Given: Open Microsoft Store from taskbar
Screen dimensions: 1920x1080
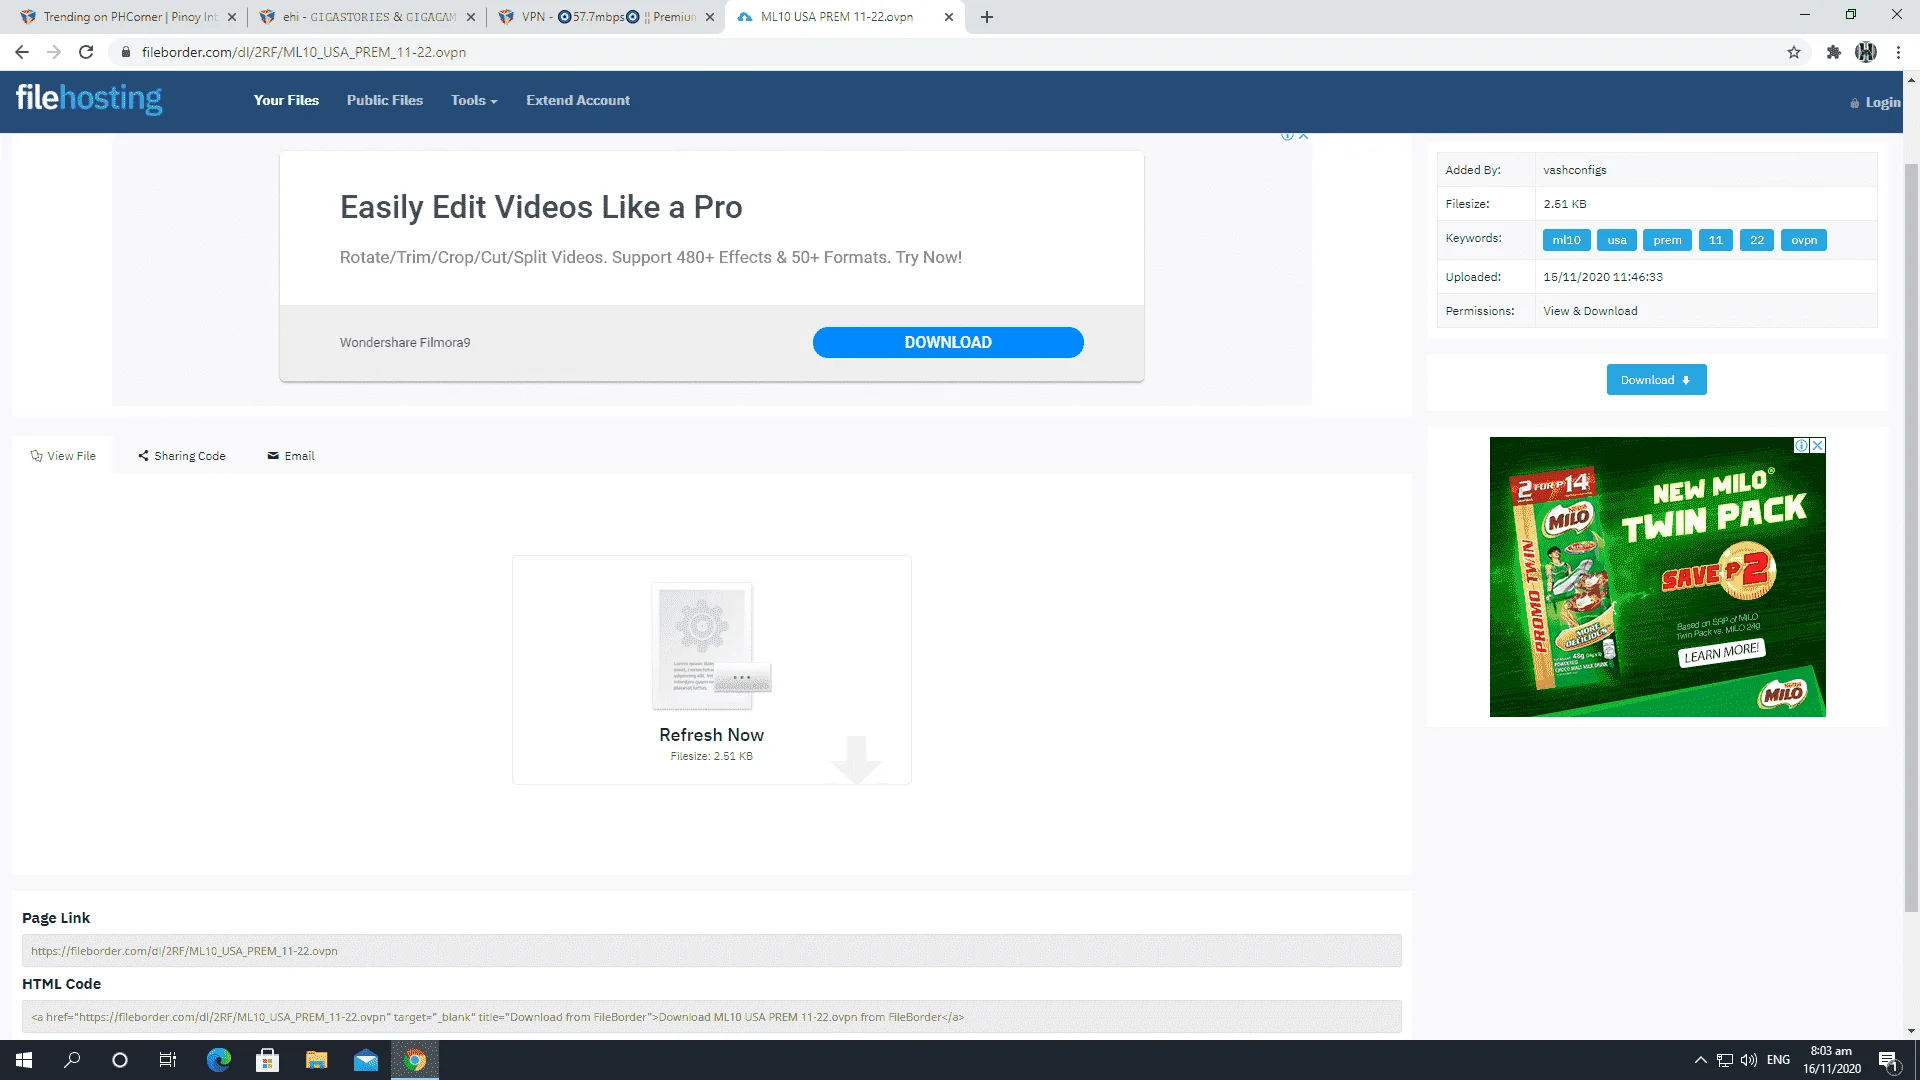Looking at the screenshot, I should [x=267, y=1060].
